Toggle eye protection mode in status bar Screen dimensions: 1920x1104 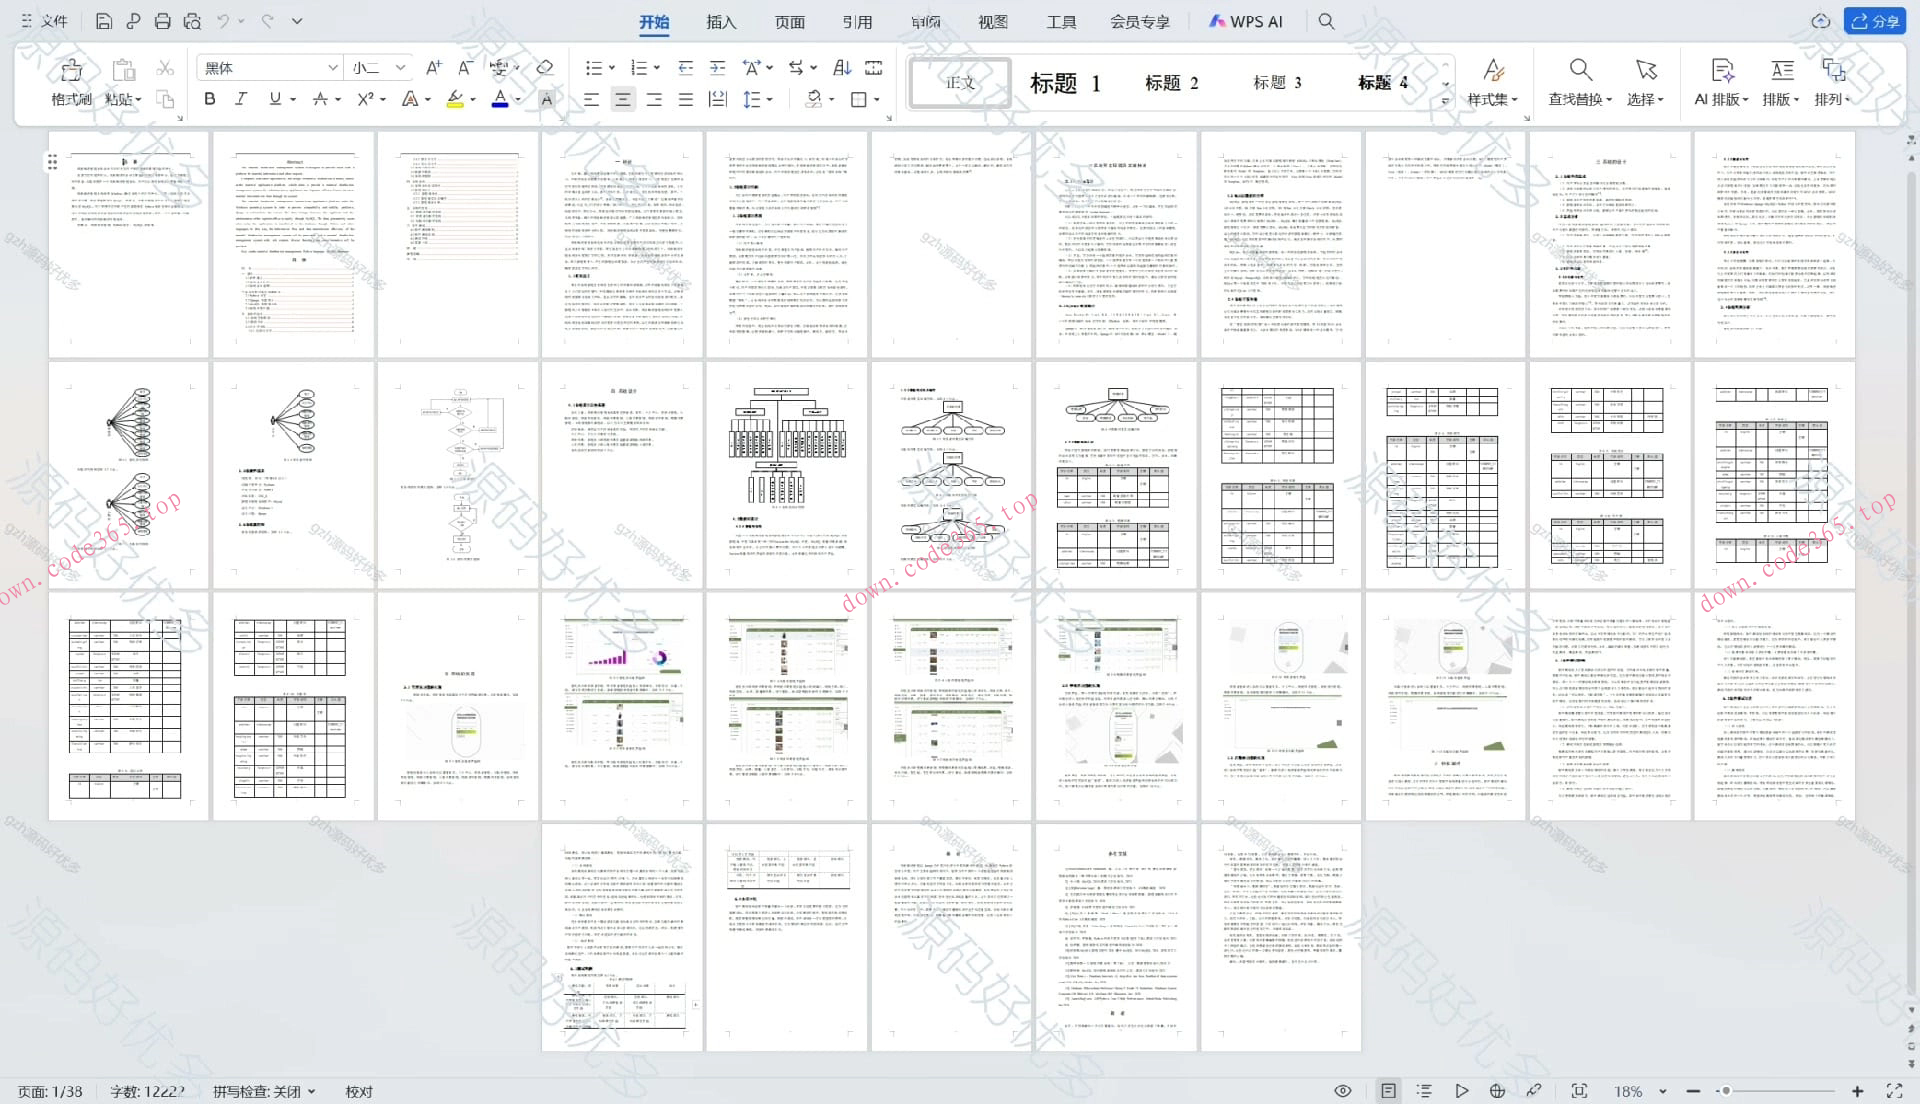point(1343,1091)
